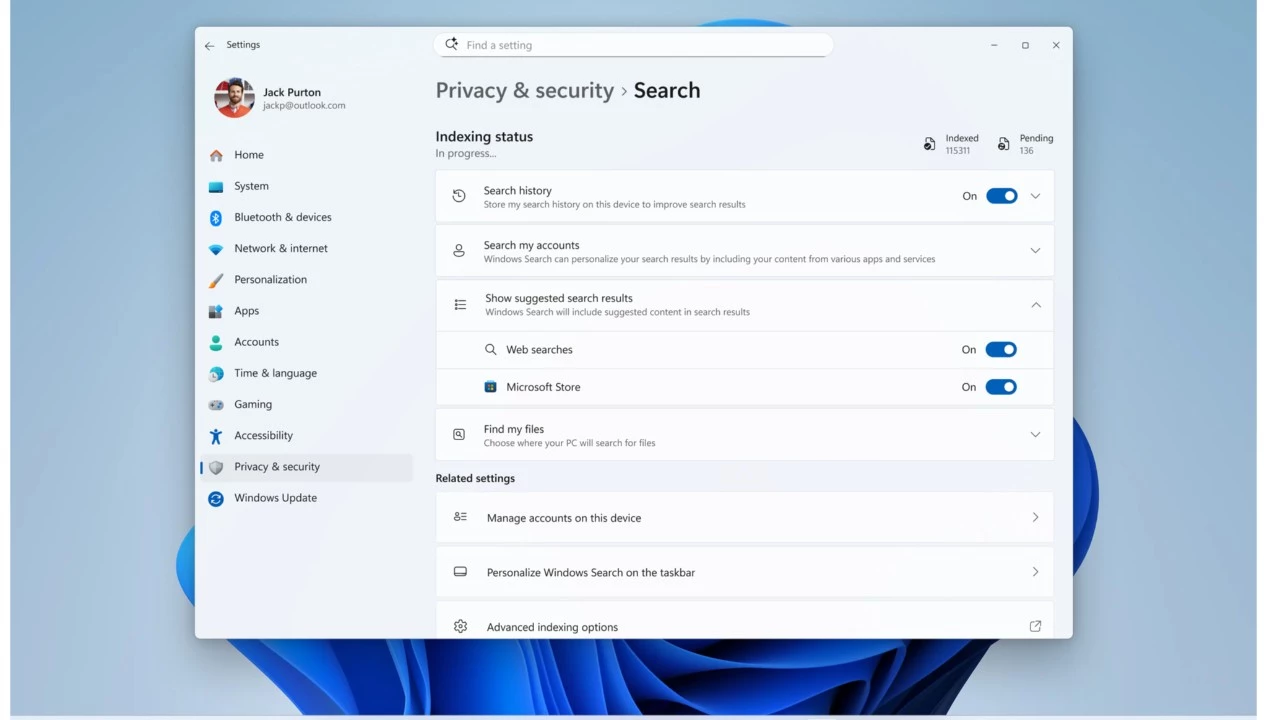Click the Web searches magnifier icon
Screen dimensions: 1280x720
tap(490, 350)
